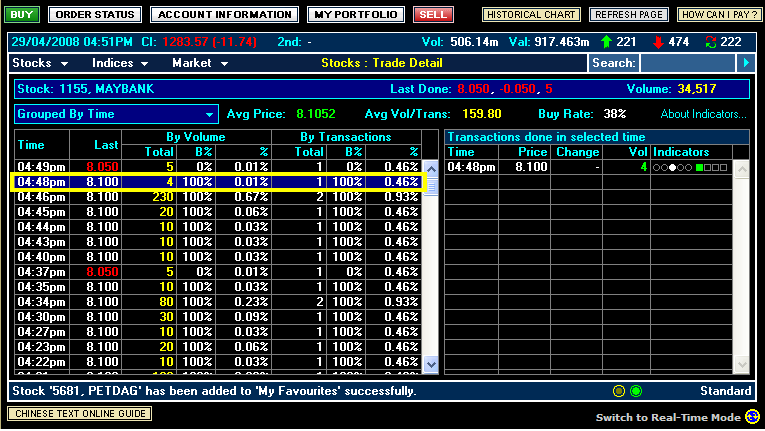Screen dimensions: 765x431
Task: Click the yellow status light indicator
Action: point(619,391)
